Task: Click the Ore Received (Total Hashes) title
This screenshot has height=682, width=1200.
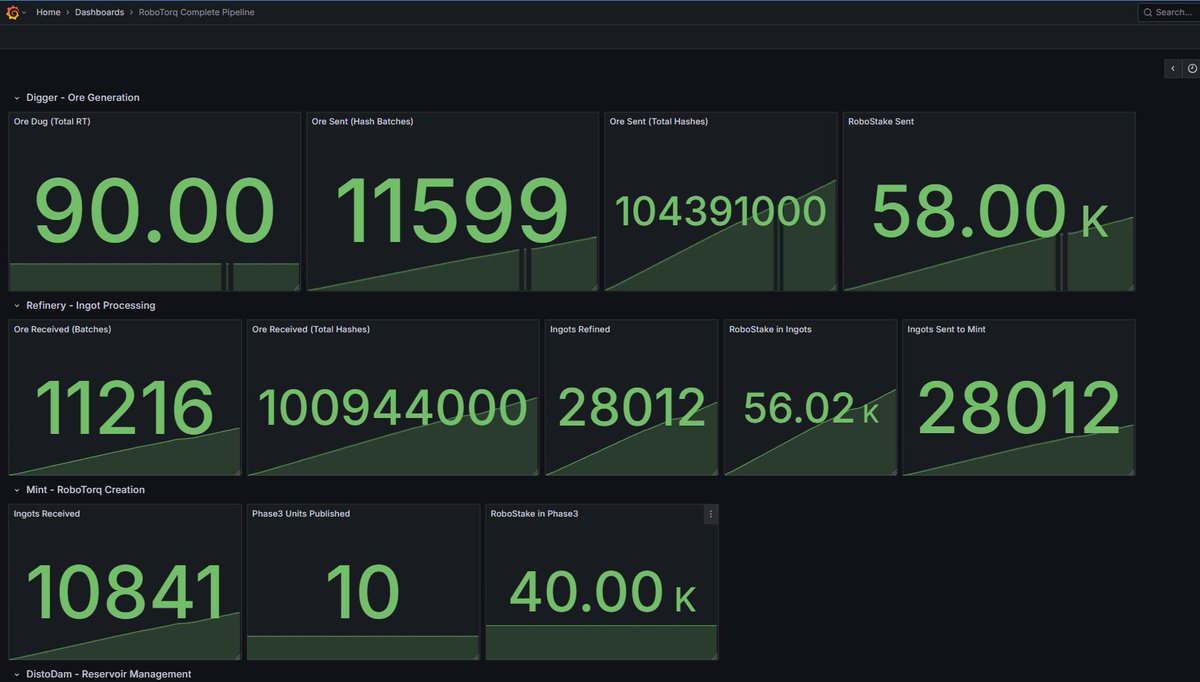Action: point(311,329)
